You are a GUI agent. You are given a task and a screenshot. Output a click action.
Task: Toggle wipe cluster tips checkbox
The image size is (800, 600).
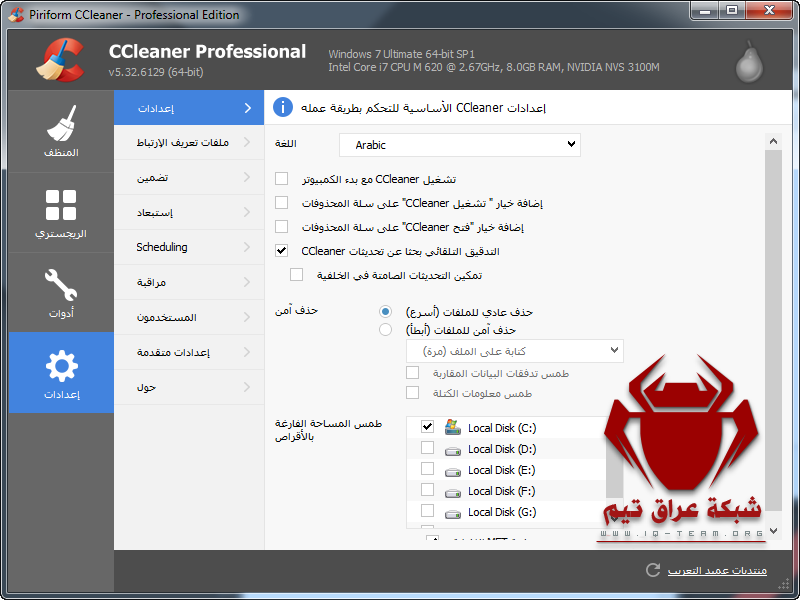412,392
